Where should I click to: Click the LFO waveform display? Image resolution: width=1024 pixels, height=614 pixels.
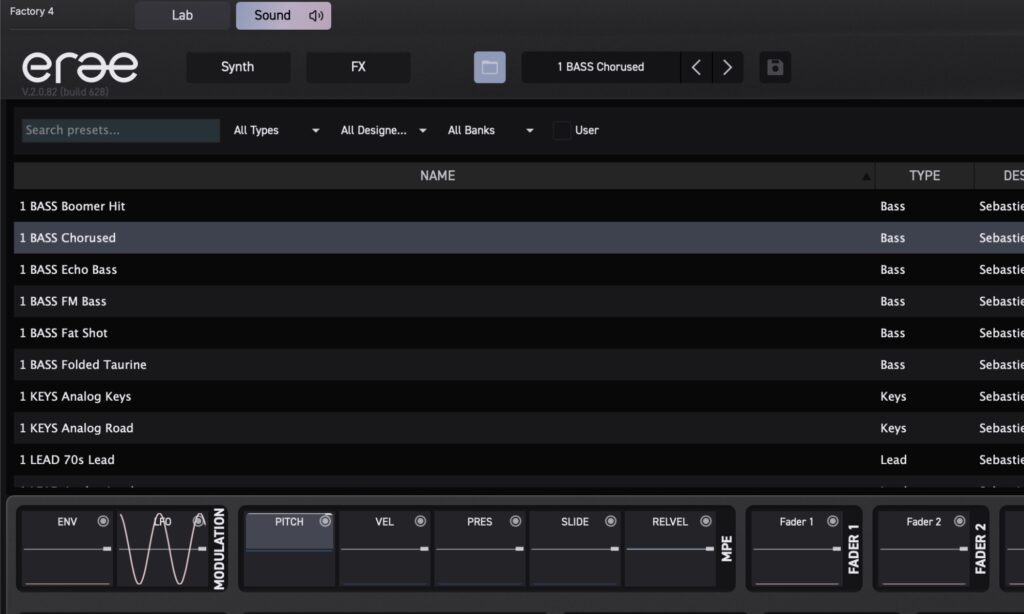(163, 549)
